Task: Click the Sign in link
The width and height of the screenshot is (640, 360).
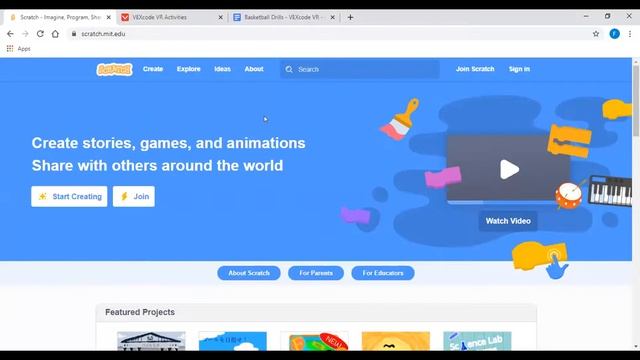Action: (x=519, y=69)
